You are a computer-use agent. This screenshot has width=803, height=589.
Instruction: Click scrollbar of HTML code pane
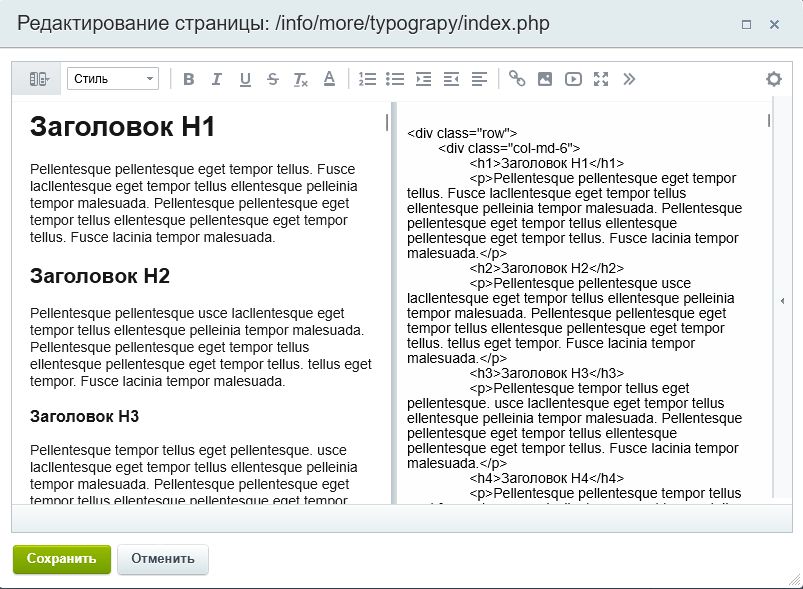coord(769,120)
